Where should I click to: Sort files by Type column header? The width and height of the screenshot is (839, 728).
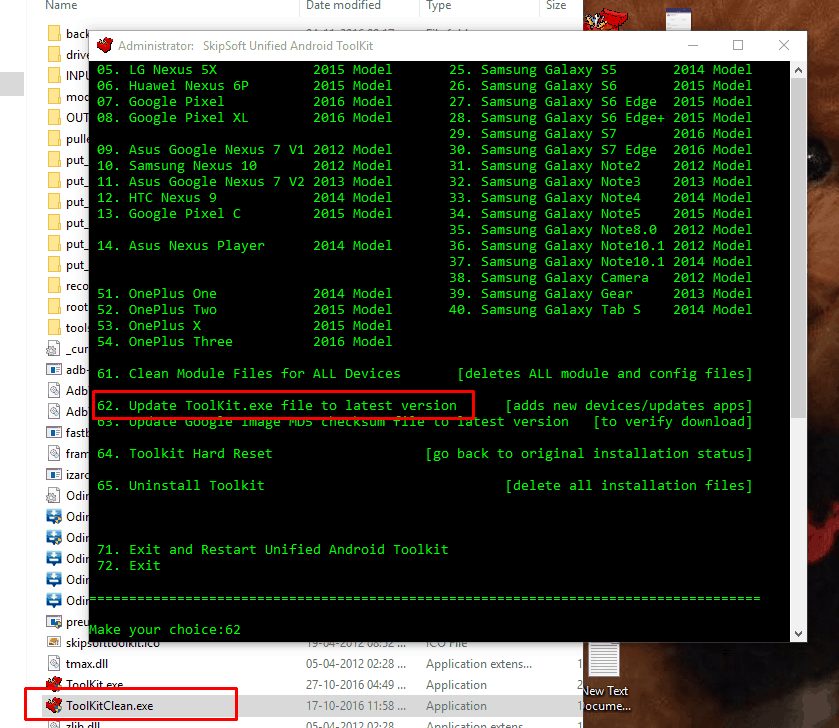[x=439, y=5]
